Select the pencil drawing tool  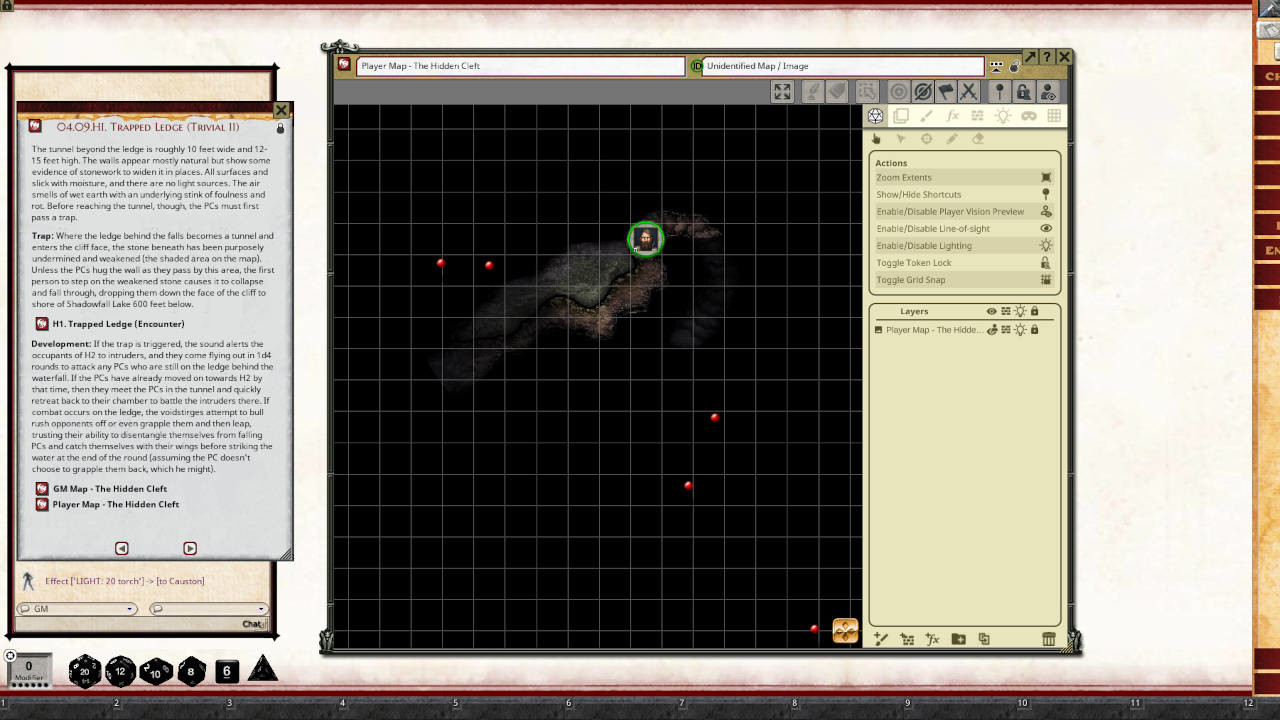click(x=951, y=138)
